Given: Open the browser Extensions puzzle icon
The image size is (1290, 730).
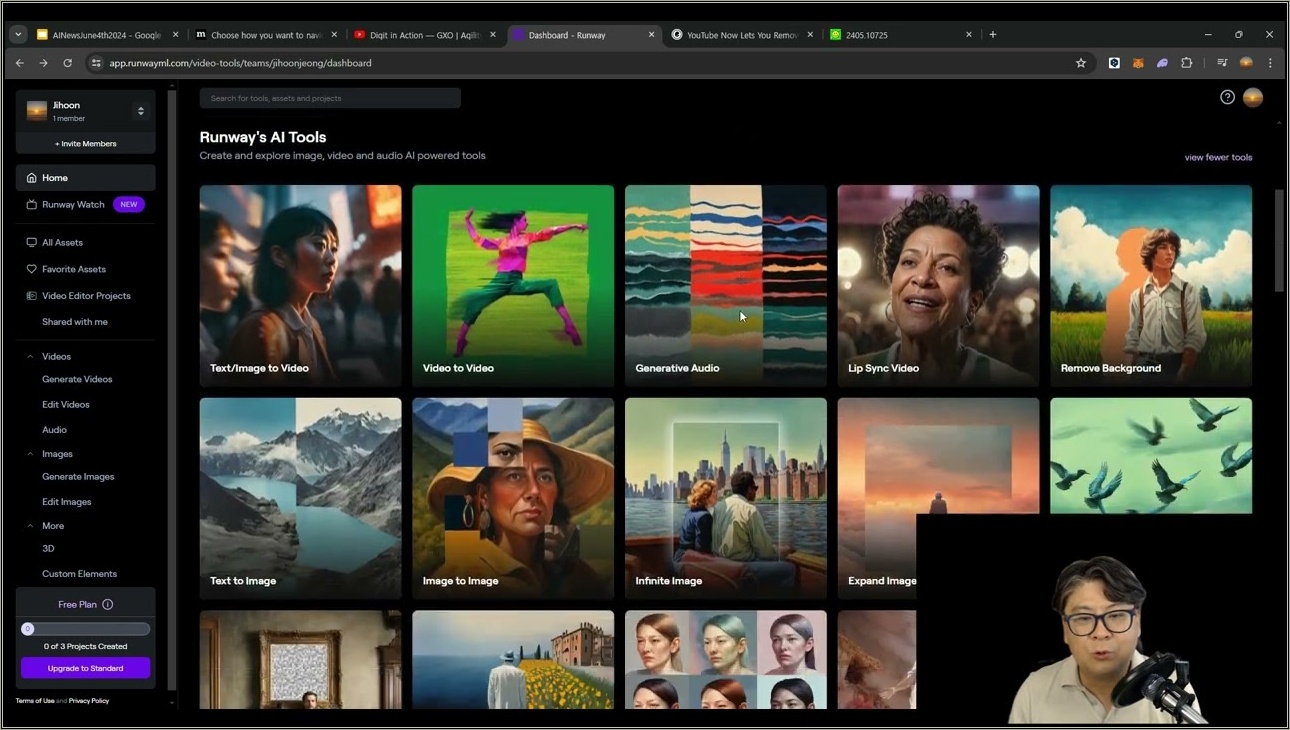Looking at the screenshot, I should coord(1187,63).
